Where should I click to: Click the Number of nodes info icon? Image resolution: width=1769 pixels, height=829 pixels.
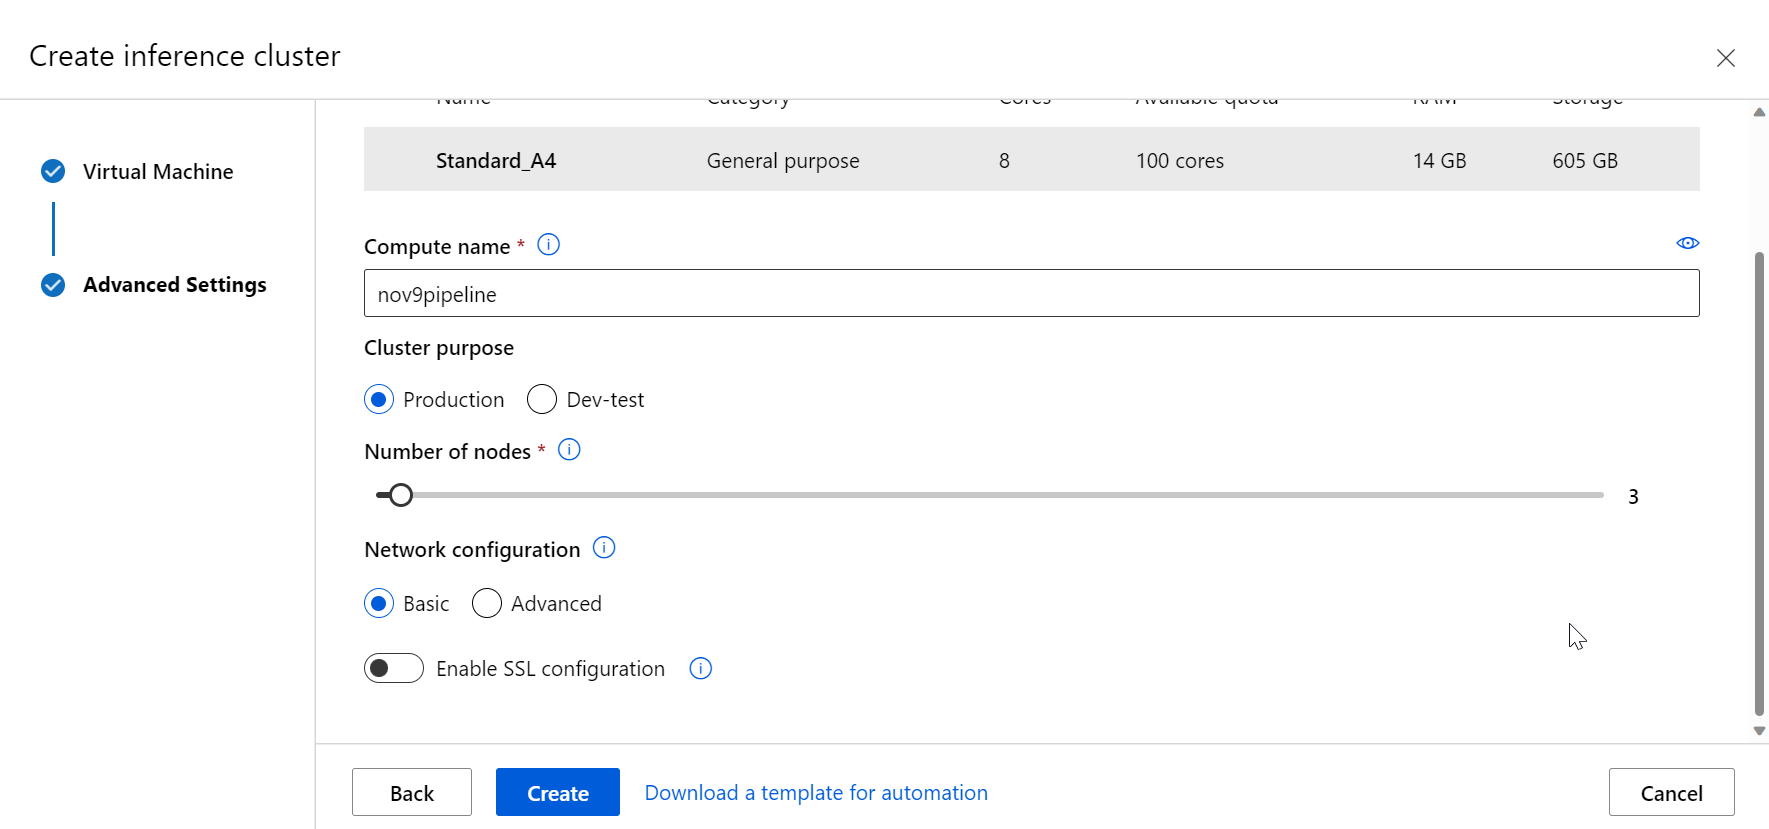(x=569, y=450)
